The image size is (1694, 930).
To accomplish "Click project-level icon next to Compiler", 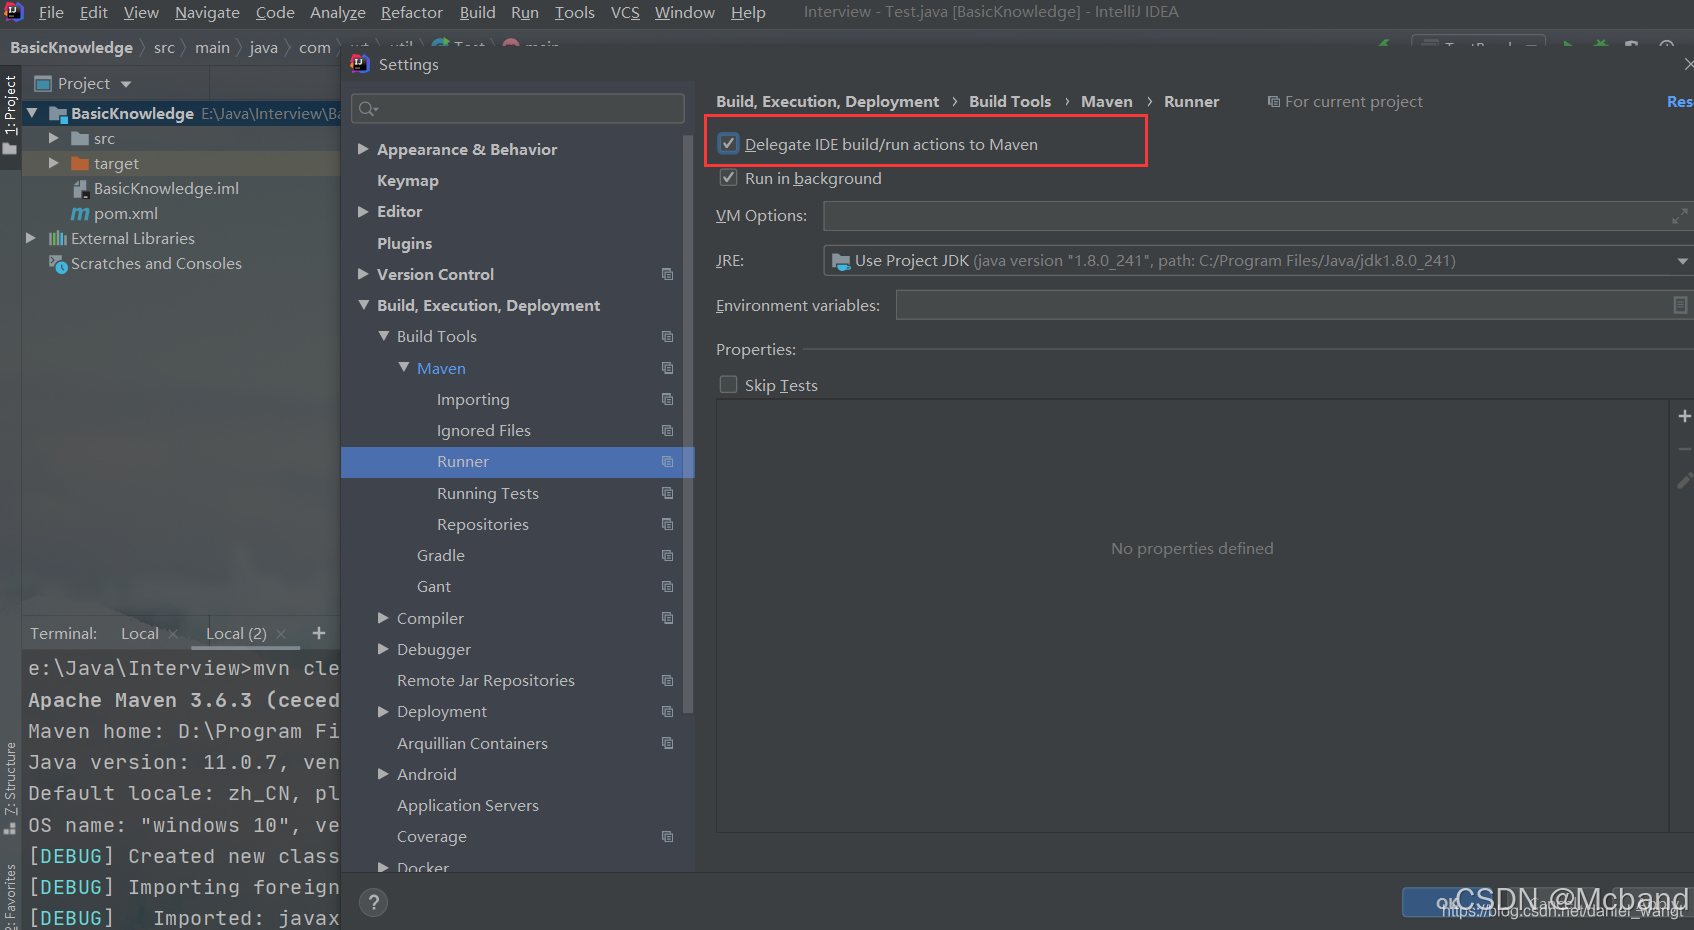I will pyautogui.click(x=667, y=618).
